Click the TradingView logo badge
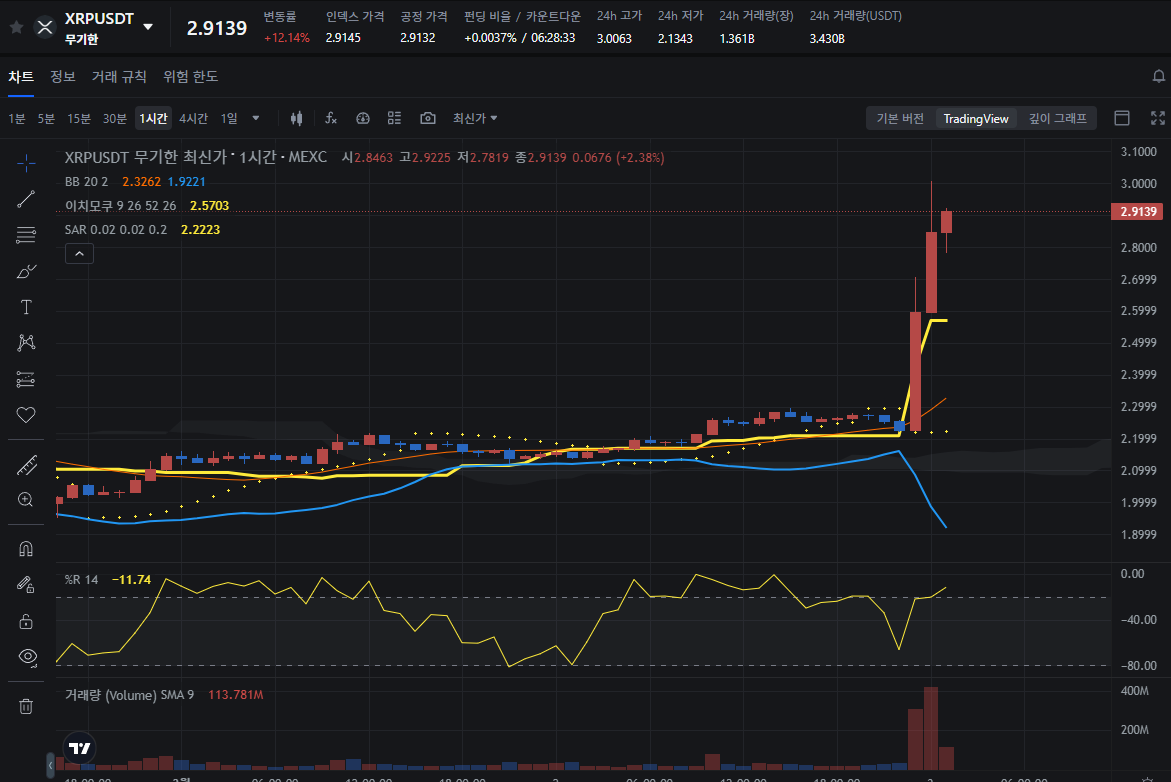Screen dimensions: 1171x782 coord(79,748)
